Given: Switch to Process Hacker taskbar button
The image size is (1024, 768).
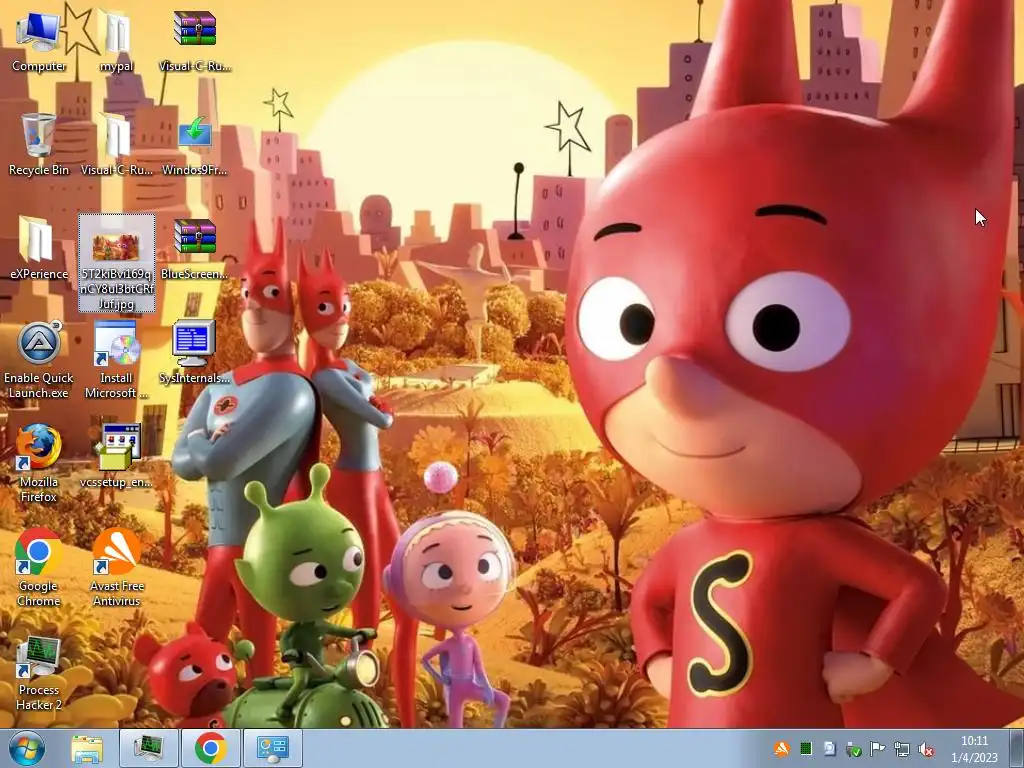Looking at the screenshot, I should point(149,749).
